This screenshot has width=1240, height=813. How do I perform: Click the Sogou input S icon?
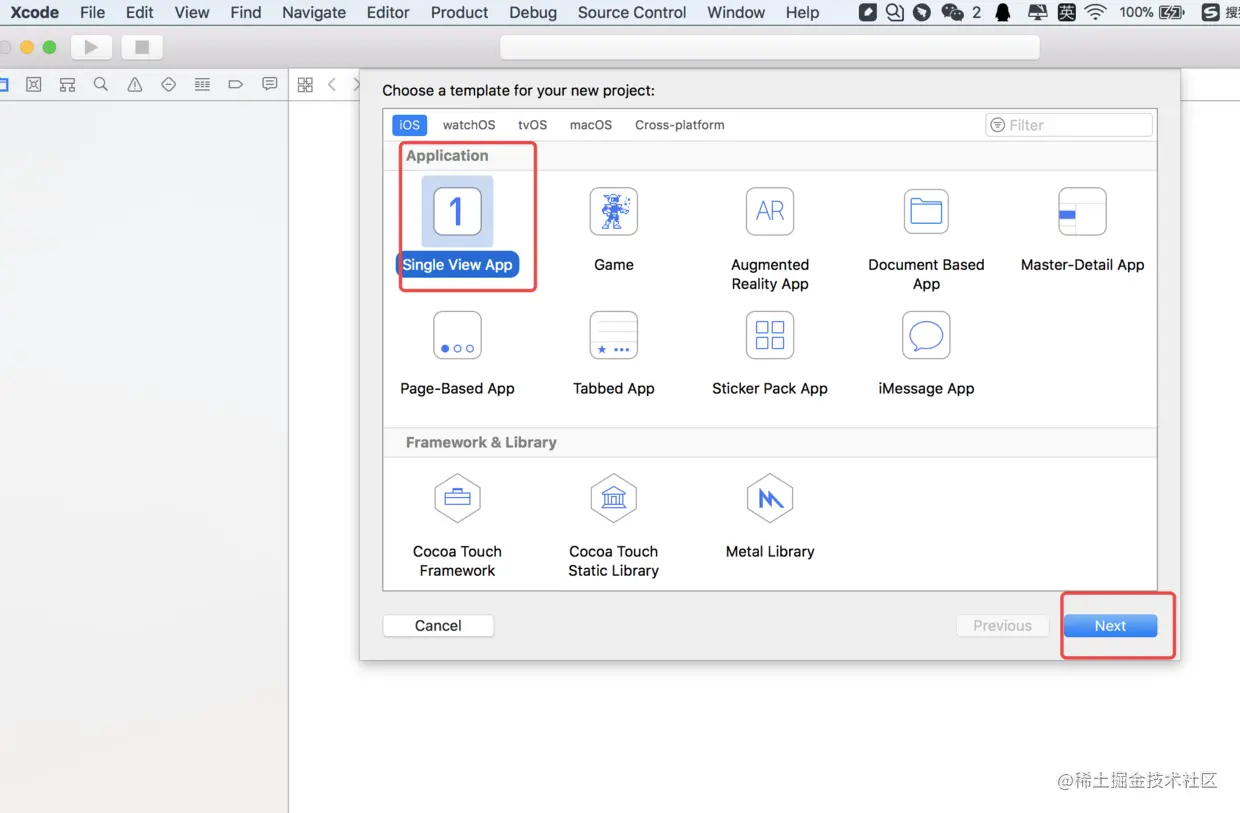click(1210, 12)
